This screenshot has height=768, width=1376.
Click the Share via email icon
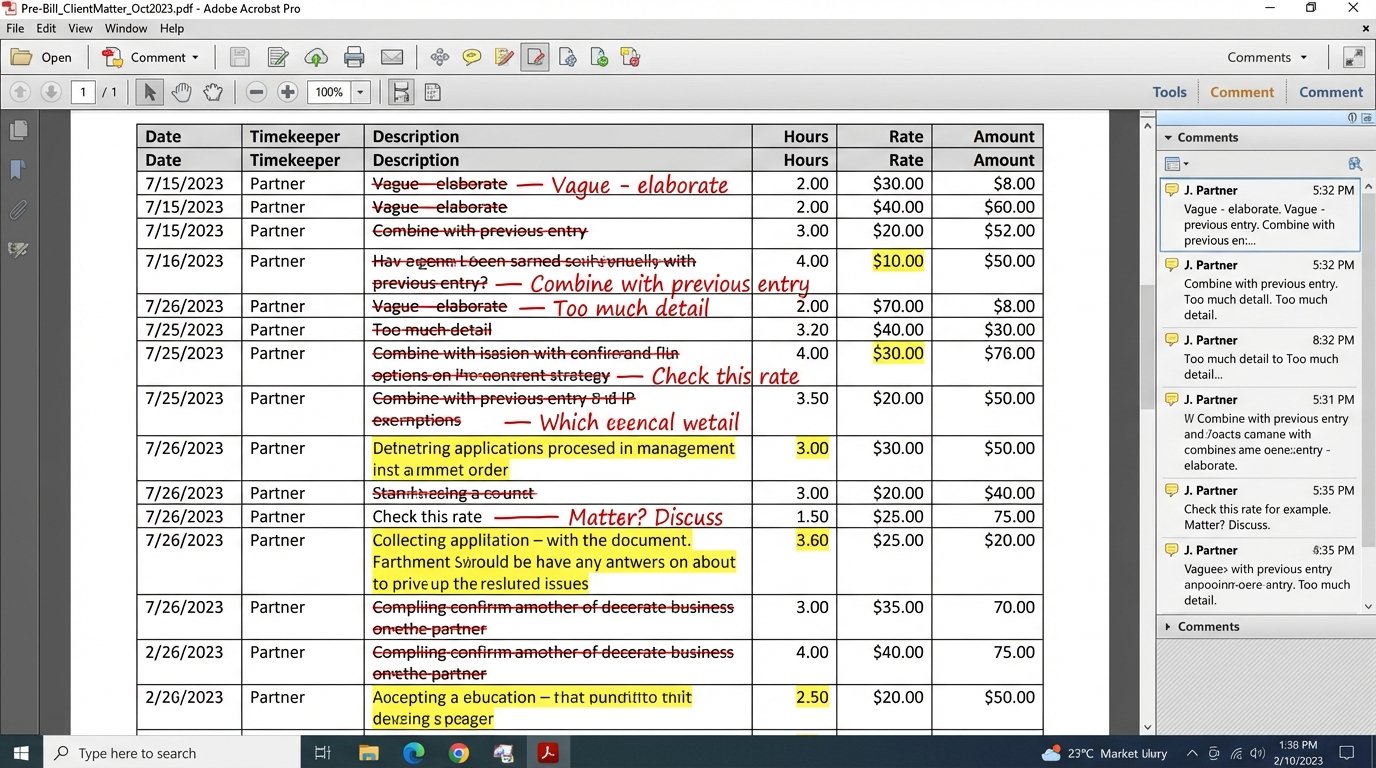point(392,57)
